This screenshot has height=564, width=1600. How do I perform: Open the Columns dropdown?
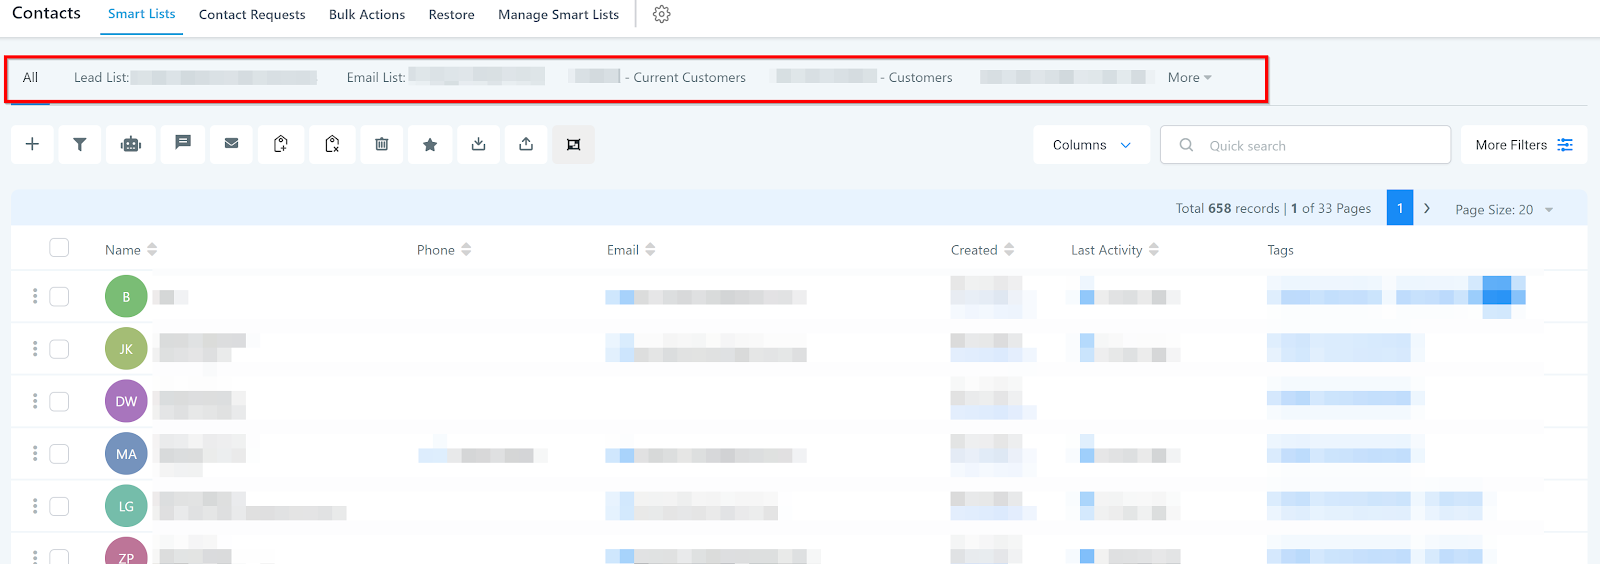coord(1091,145)
